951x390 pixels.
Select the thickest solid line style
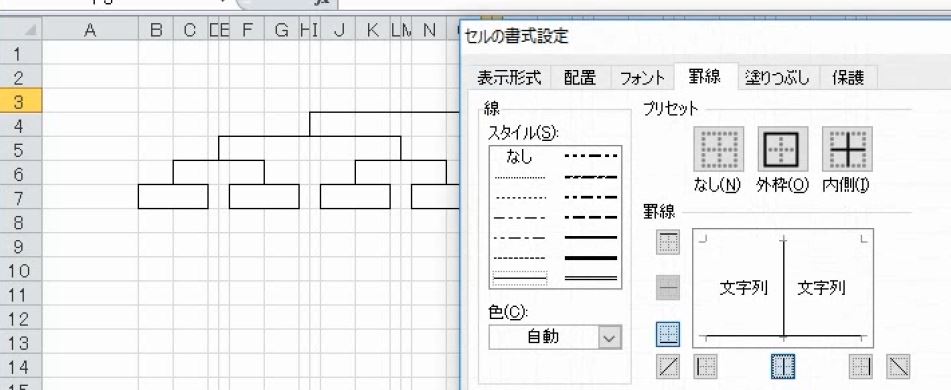590,258
